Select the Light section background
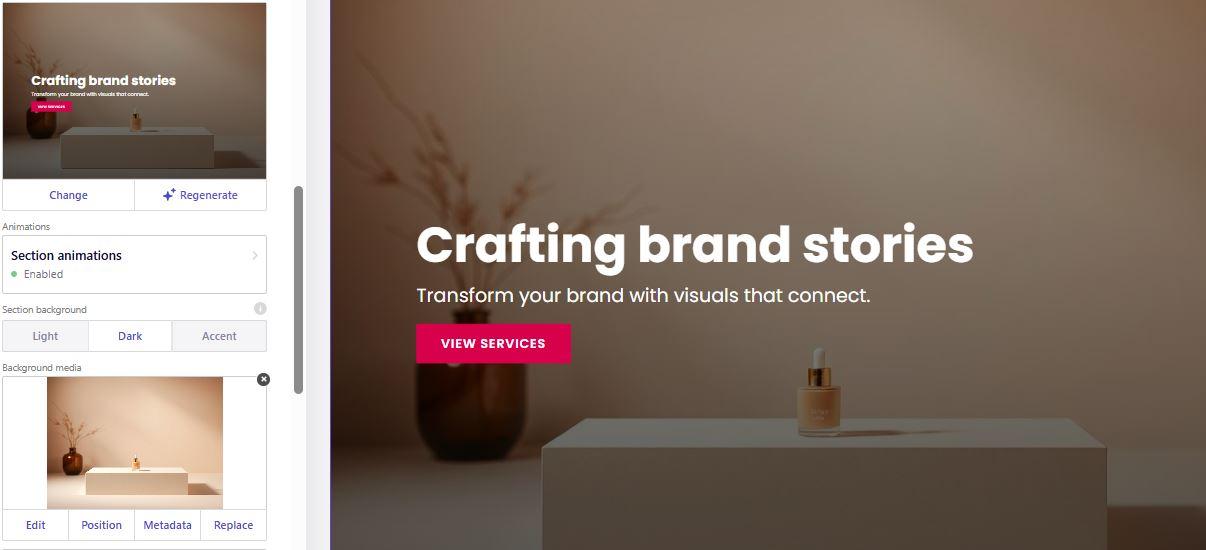This screenshot has height=550, width=1206. pyautogui.click(x=45, y=336)
